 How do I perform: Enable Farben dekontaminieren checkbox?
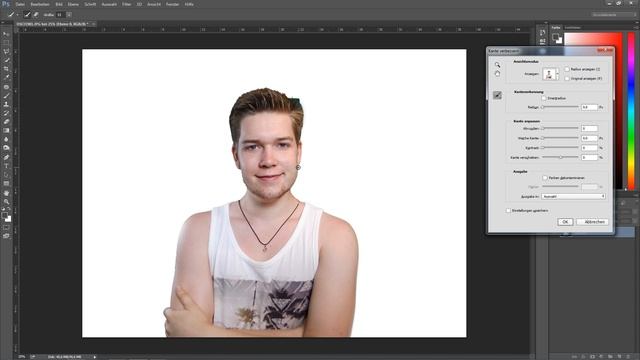(545, 178)
